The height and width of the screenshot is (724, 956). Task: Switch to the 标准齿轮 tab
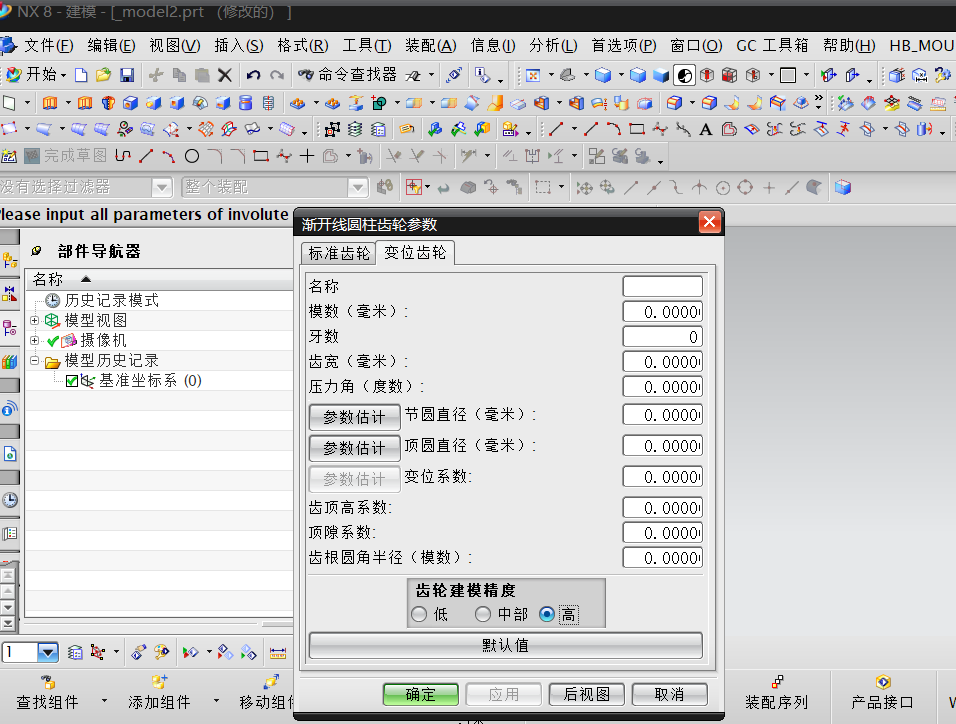click(x=339, y=253)
